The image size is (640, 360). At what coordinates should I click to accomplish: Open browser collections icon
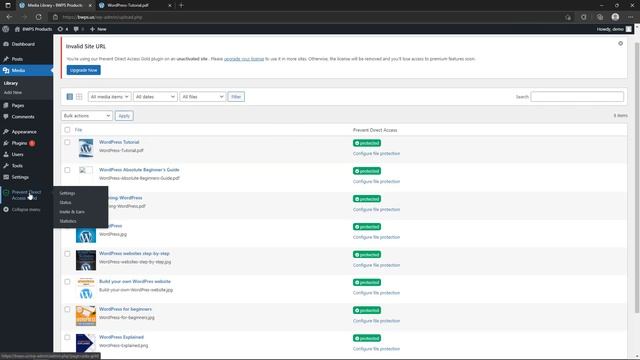coord(600,17)
